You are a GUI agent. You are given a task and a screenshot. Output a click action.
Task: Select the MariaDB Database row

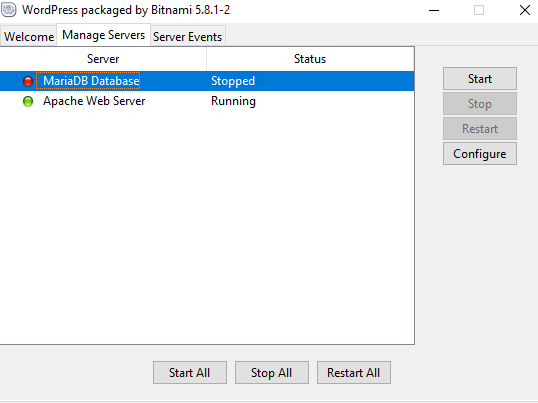(207, 81)
